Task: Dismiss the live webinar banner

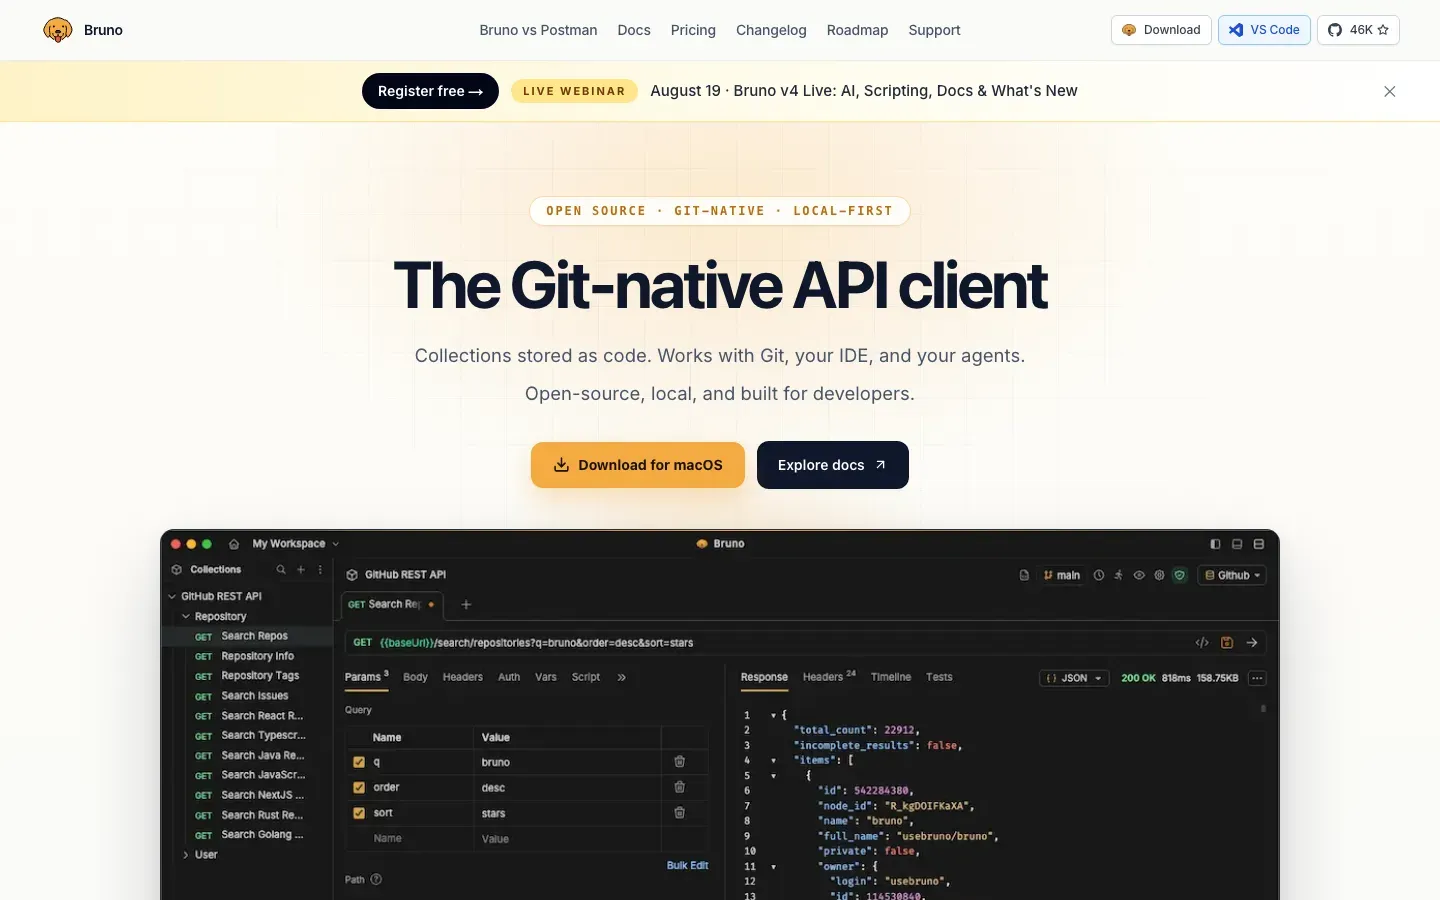Action: click(1389, 91)
